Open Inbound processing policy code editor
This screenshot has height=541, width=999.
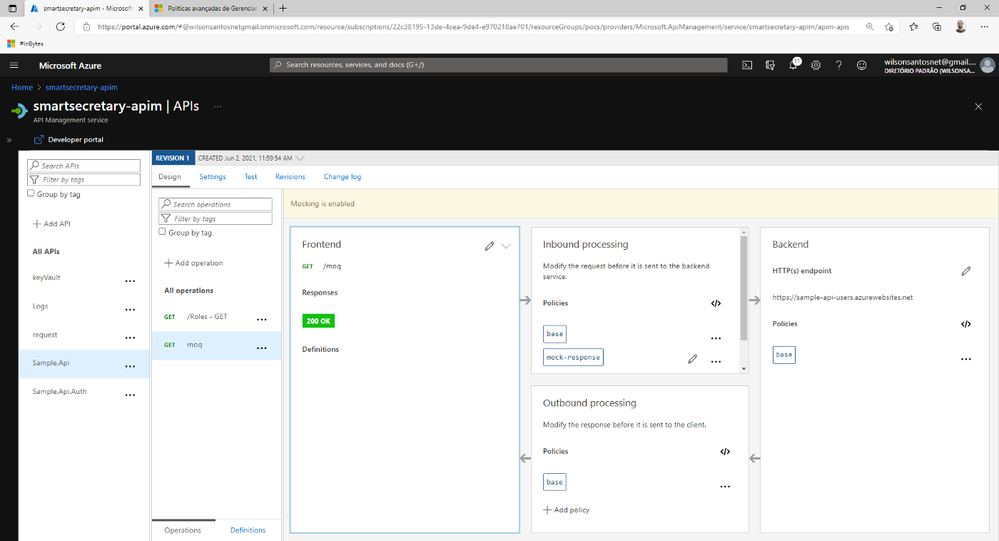coord(715,303)
